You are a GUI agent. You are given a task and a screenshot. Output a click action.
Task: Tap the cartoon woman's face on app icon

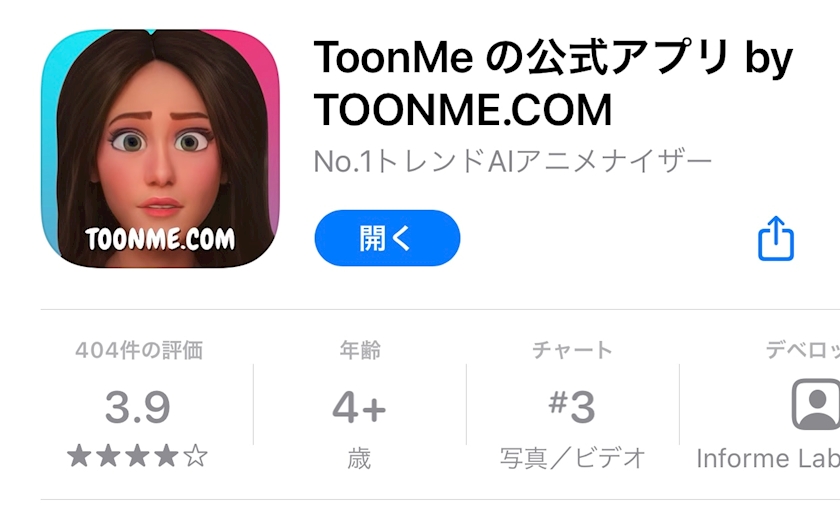(x=160, y=148)
